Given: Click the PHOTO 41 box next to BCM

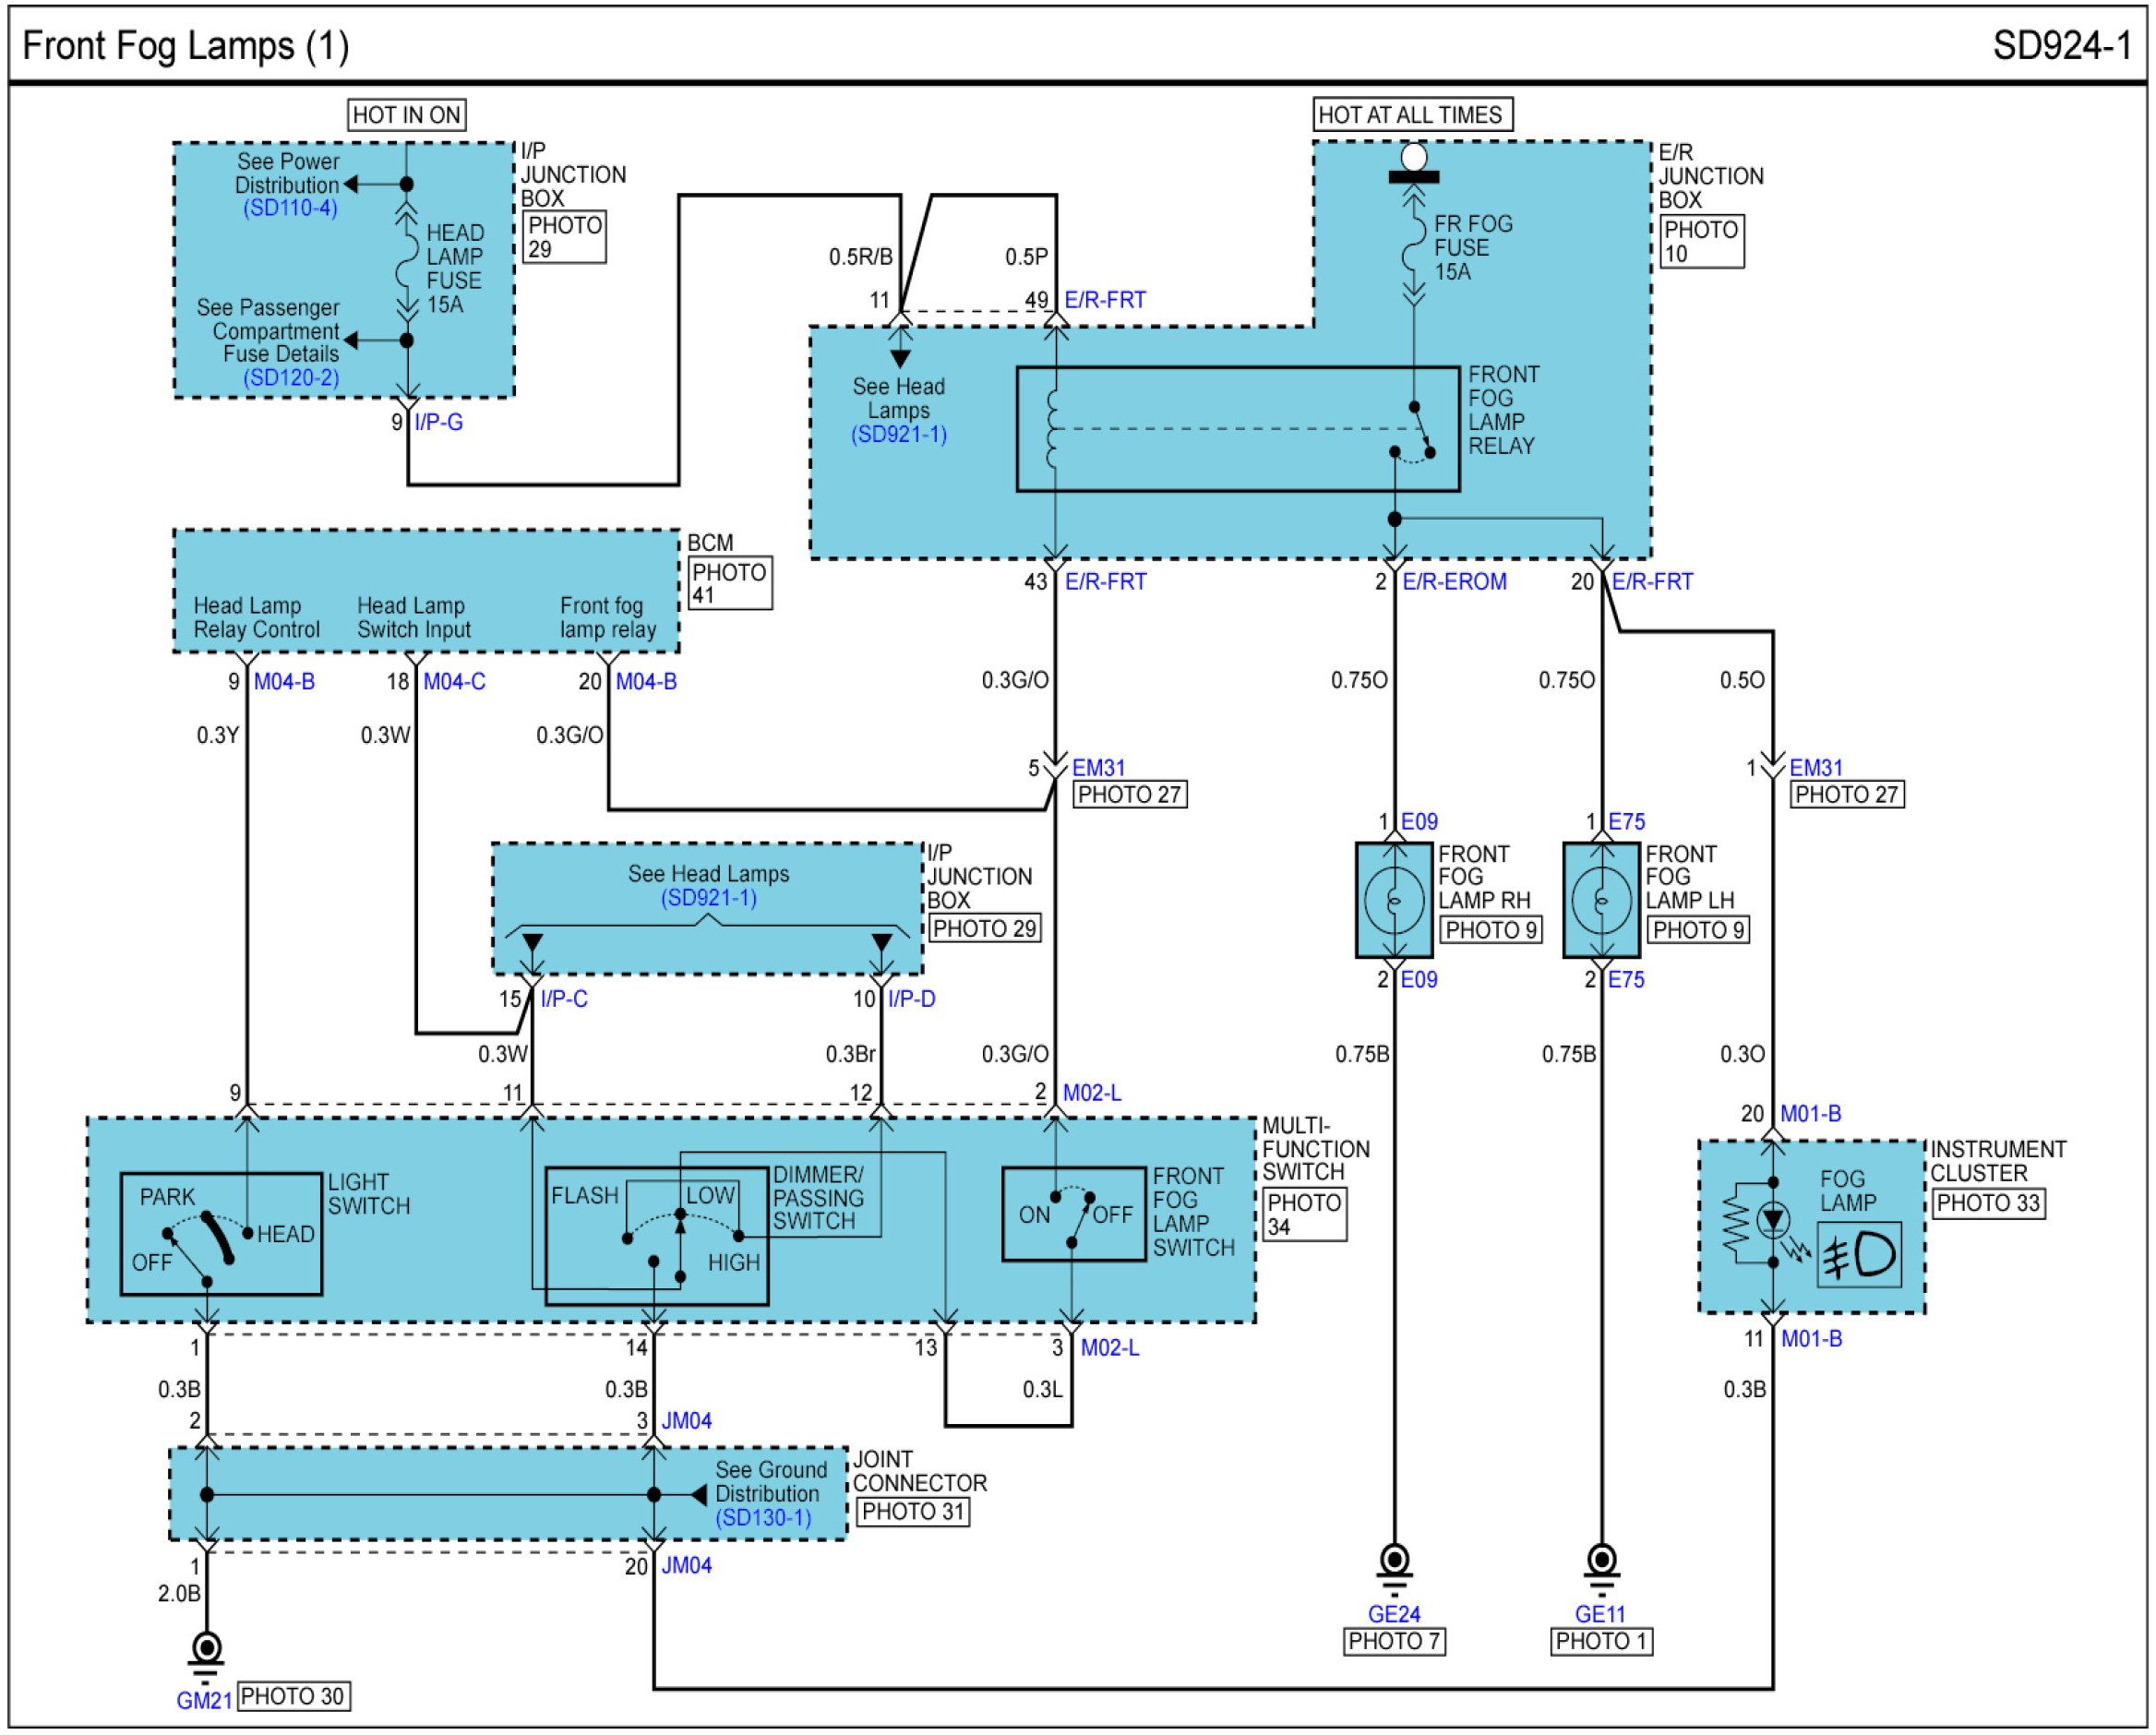Looking at the screenshot, I should 730,584.
